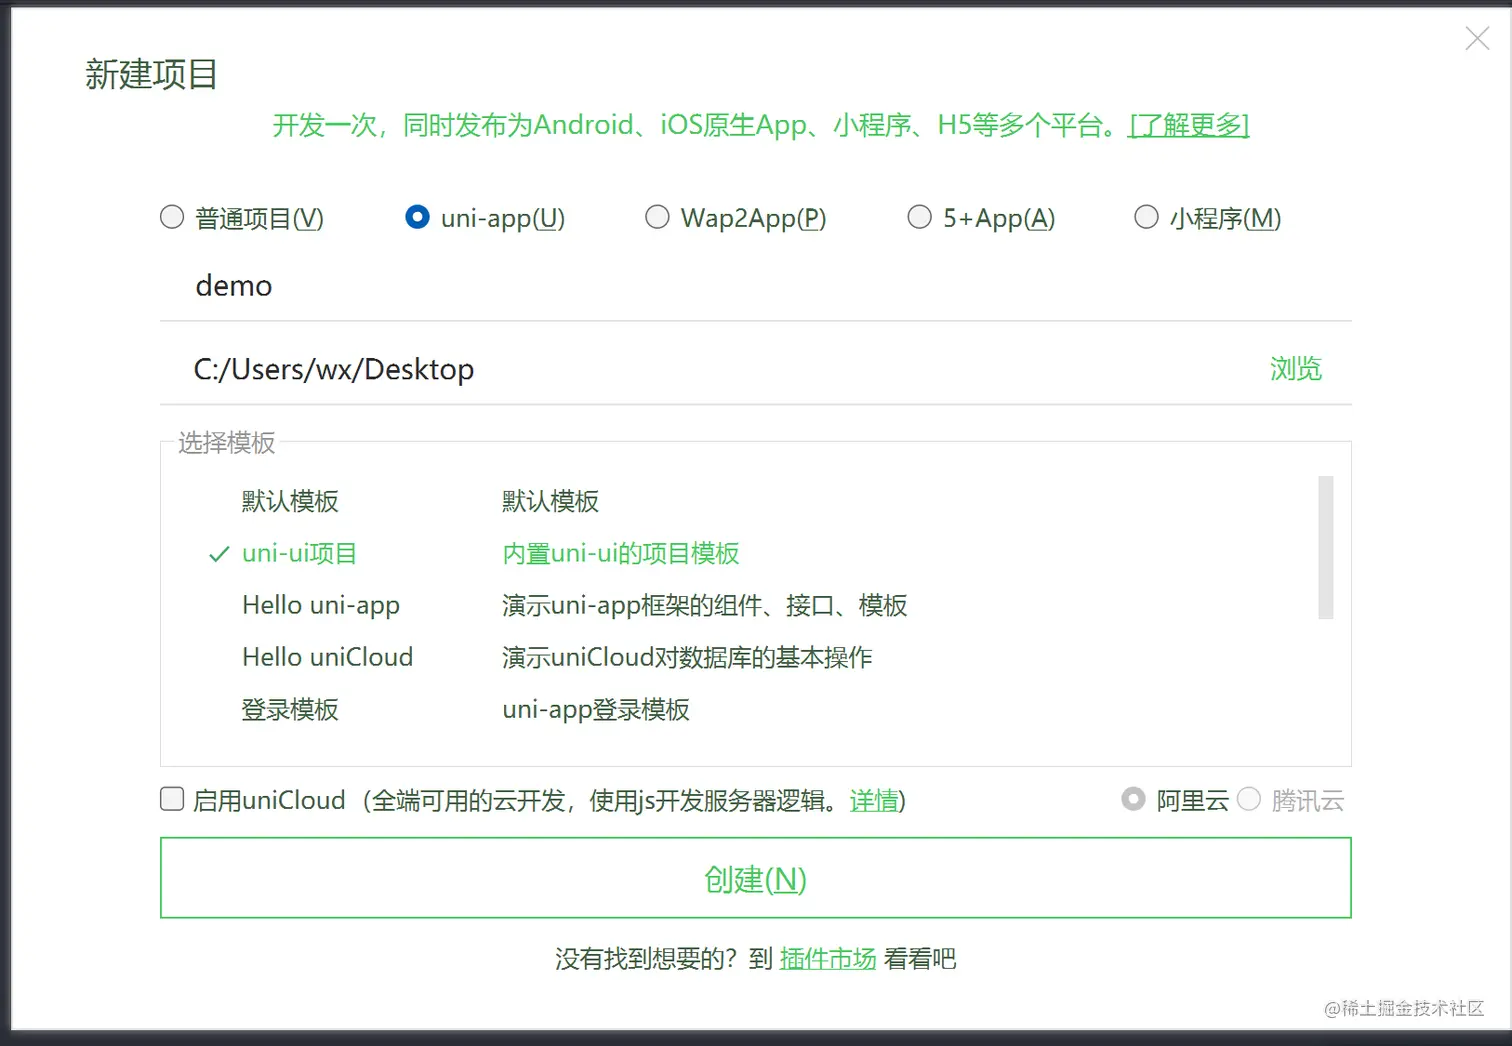Enable the 启用uniCloud checkbox
The height and width of the screenshot is (1046, 1512).
[172, 799]
